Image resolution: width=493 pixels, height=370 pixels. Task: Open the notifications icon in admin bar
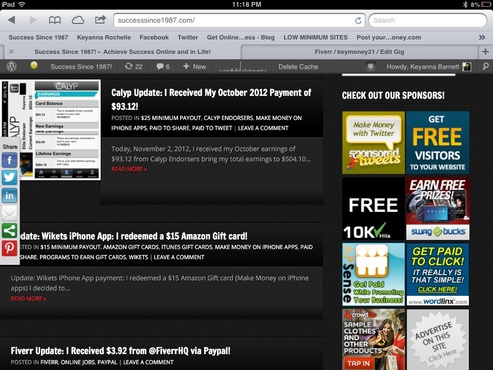coord(370,67)
